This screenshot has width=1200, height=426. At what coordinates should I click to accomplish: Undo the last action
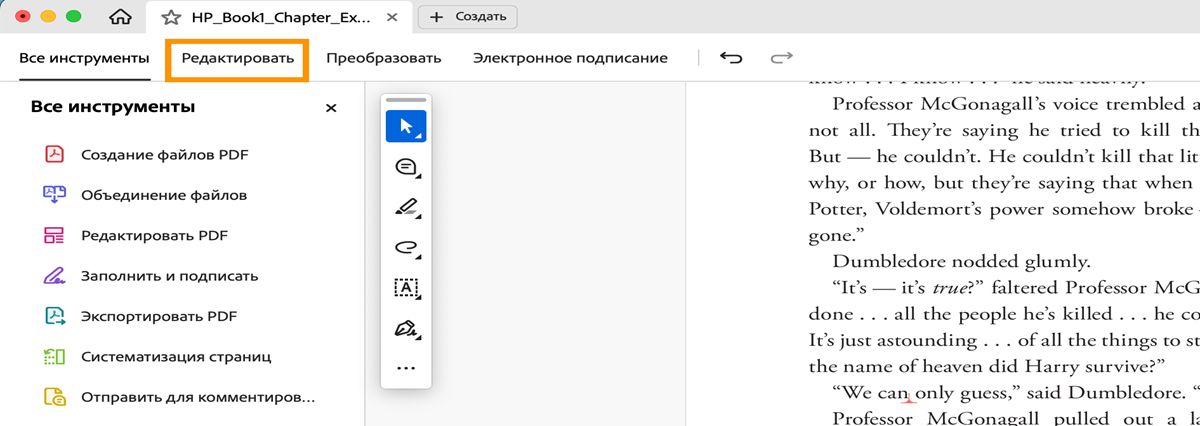[731, 58]
